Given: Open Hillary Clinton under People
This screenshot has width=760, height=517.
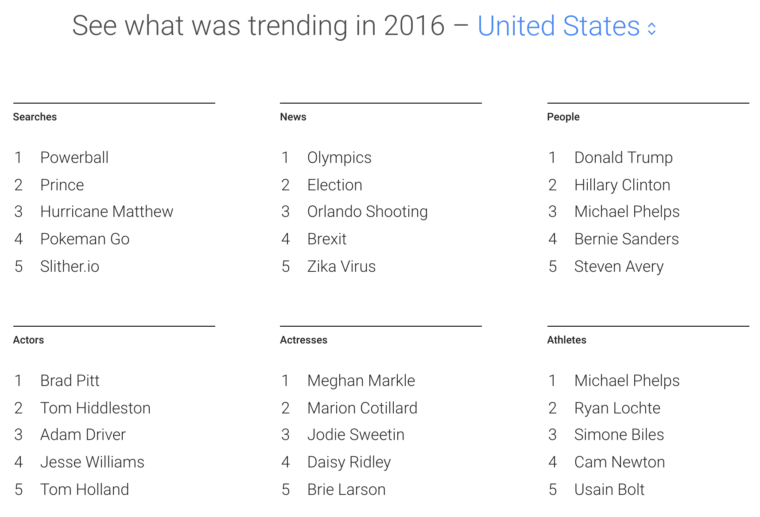Looking at the screenshot, I should [622, 185].
